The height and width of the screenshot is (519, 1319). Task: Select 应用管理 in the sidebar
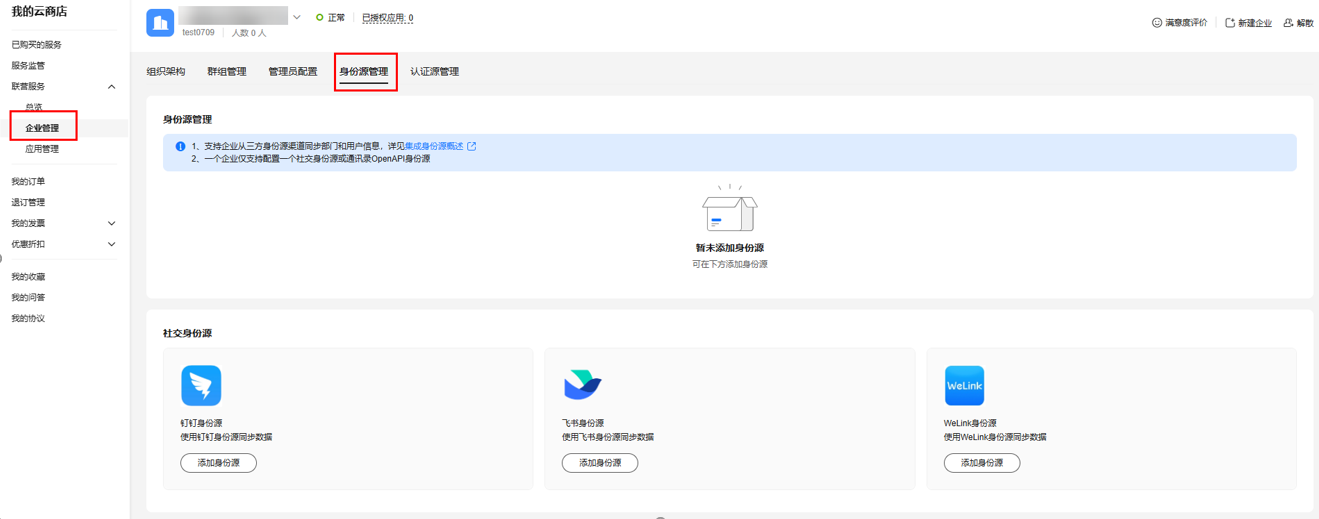42,149
